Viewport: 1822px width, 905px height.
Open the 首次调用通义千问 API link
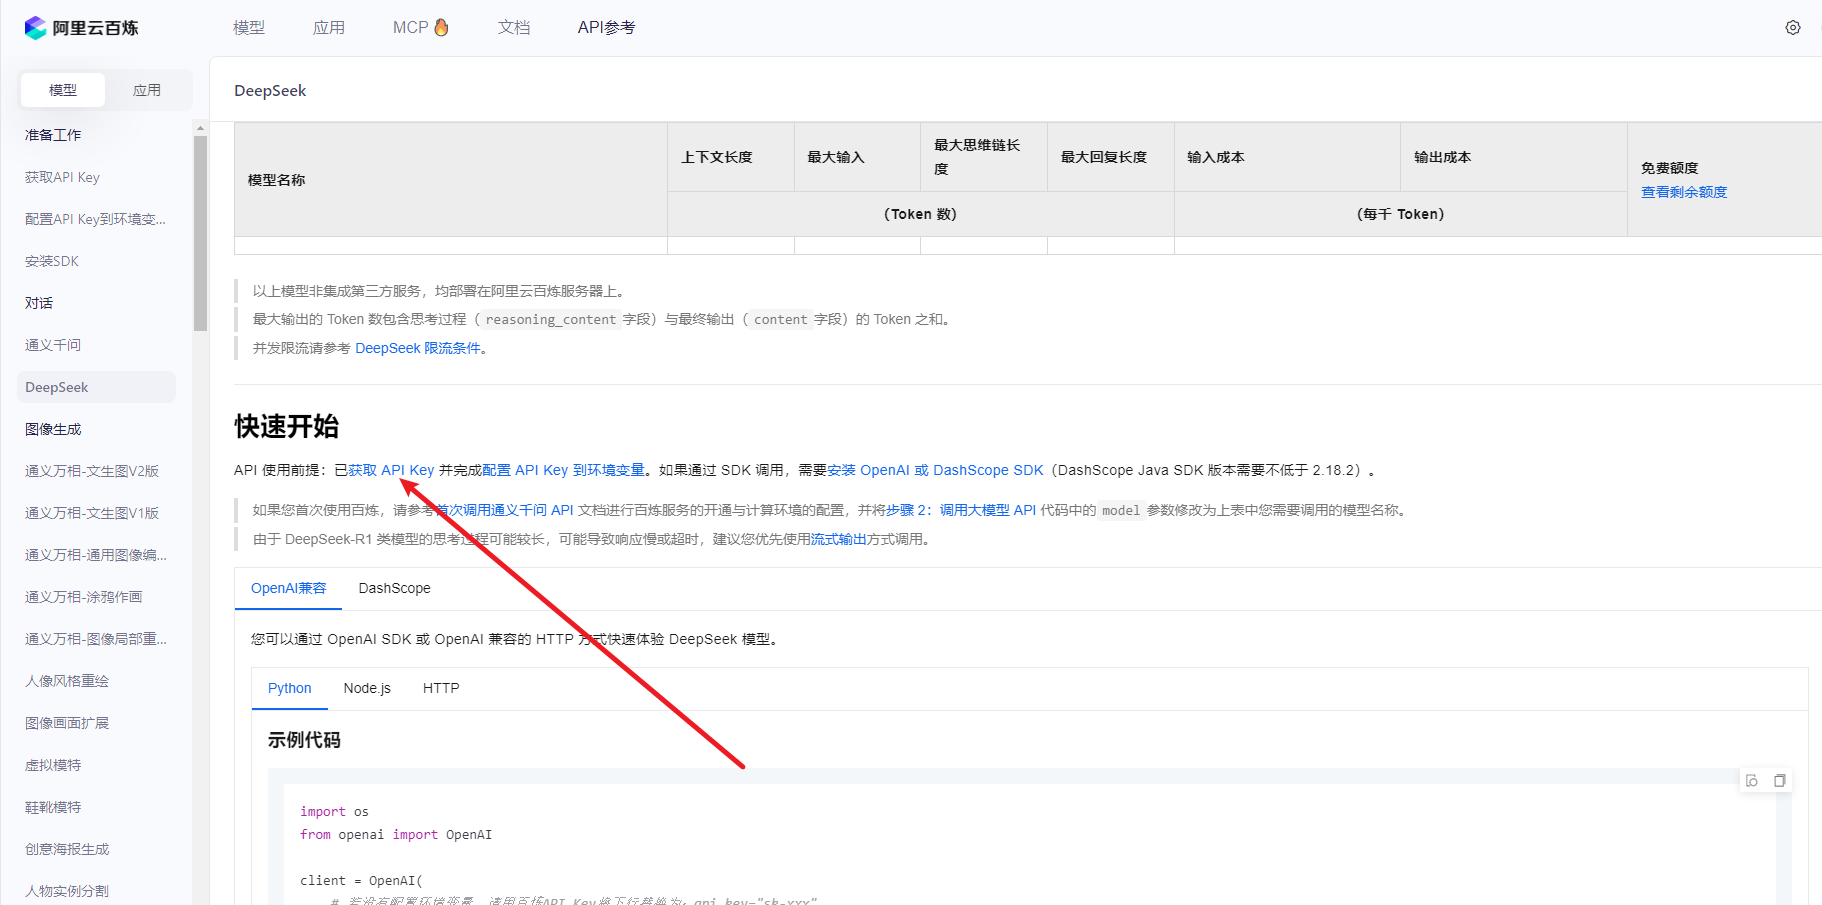[x=504, y=510]
